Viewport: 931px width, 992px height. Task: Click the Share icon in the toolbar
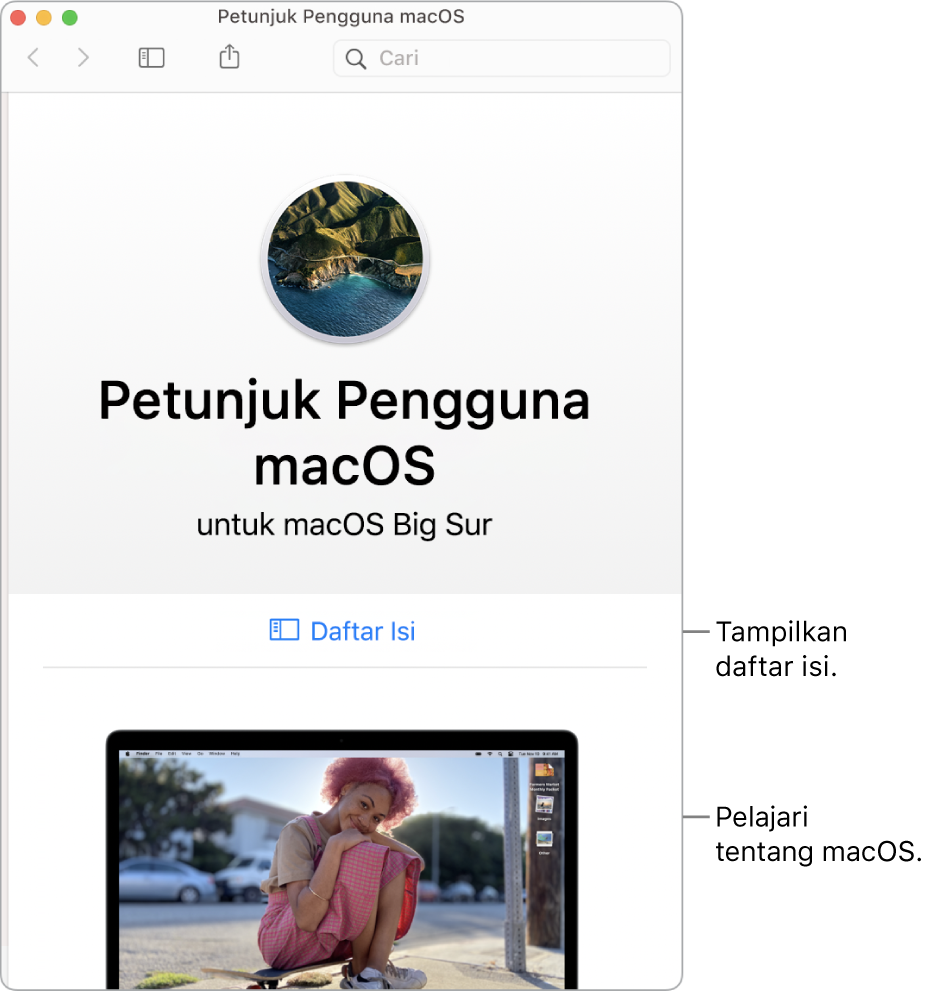[228, 57]
